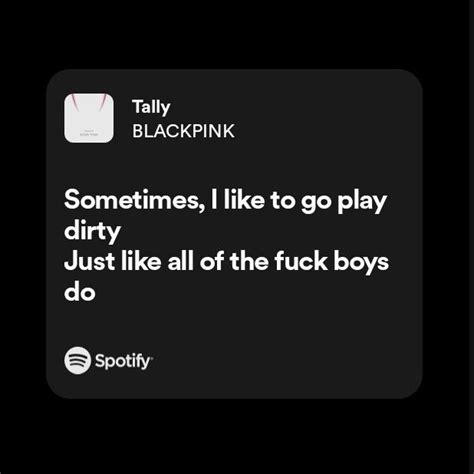Click the lyric word "go"
Viewport: 474px width, 474px height.
coord(316,203)
